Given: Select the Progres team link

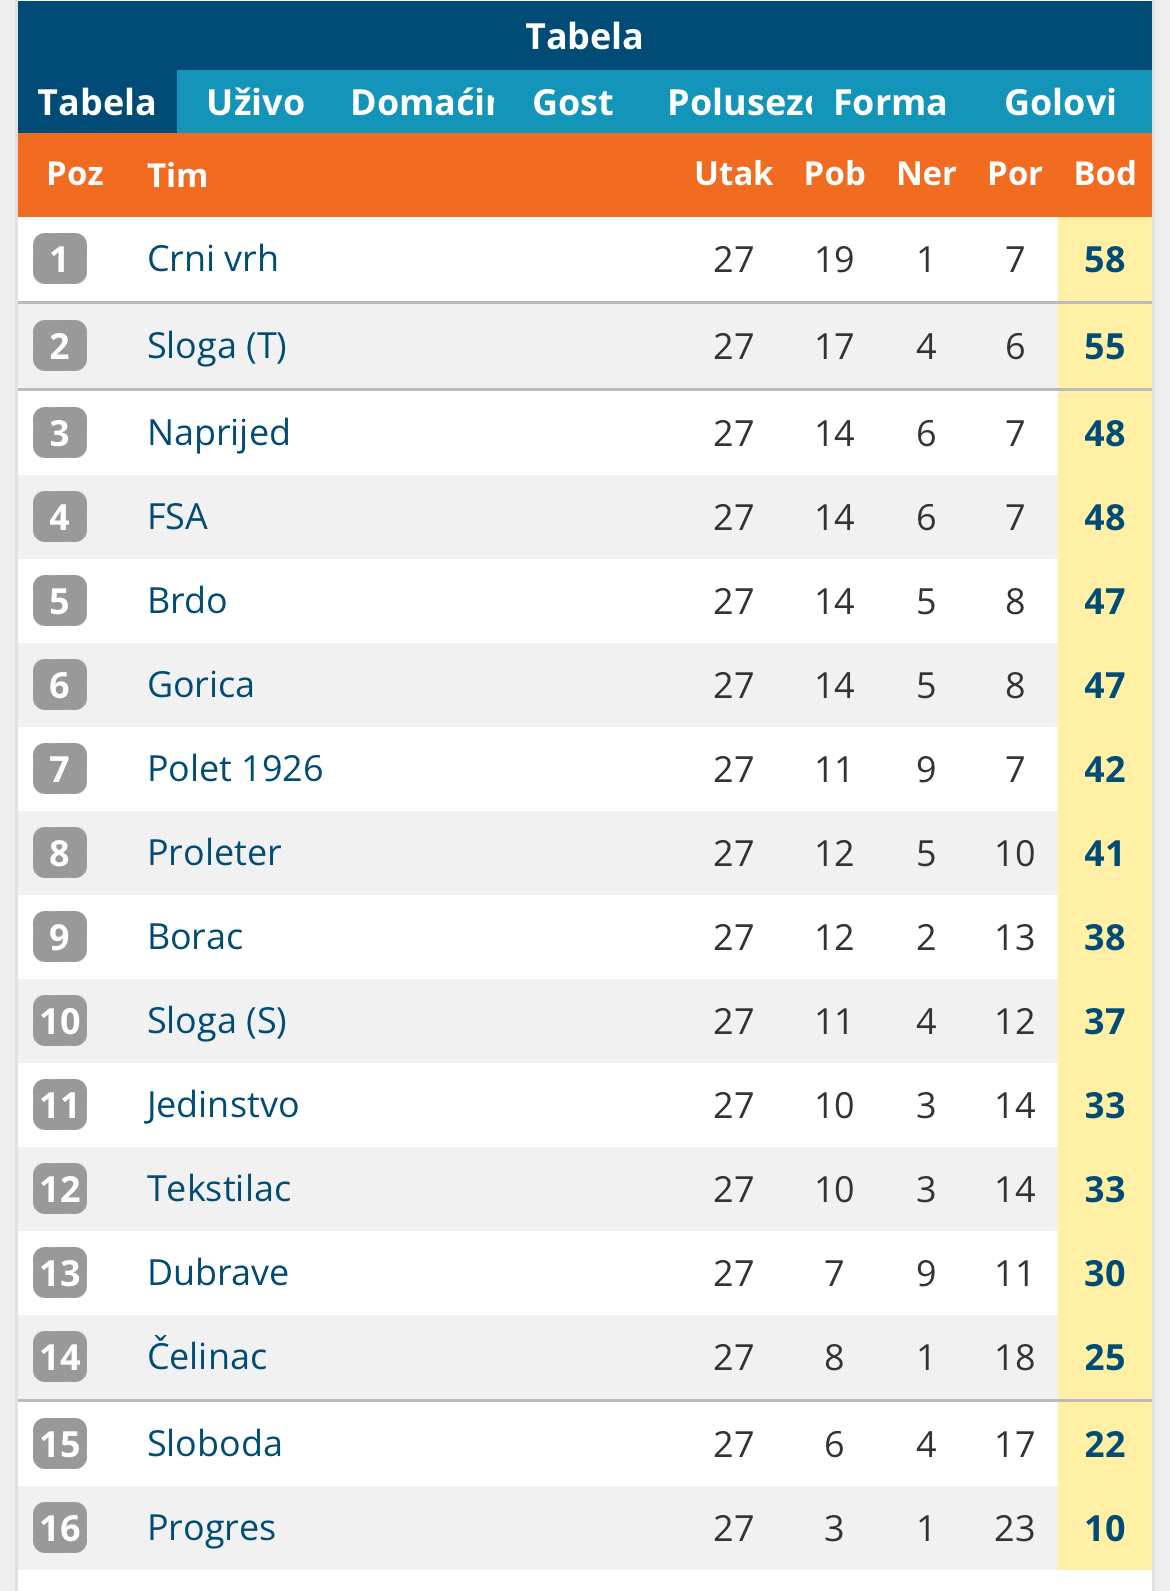Looking at the screenshot, I should click(x=211, y=1529).
